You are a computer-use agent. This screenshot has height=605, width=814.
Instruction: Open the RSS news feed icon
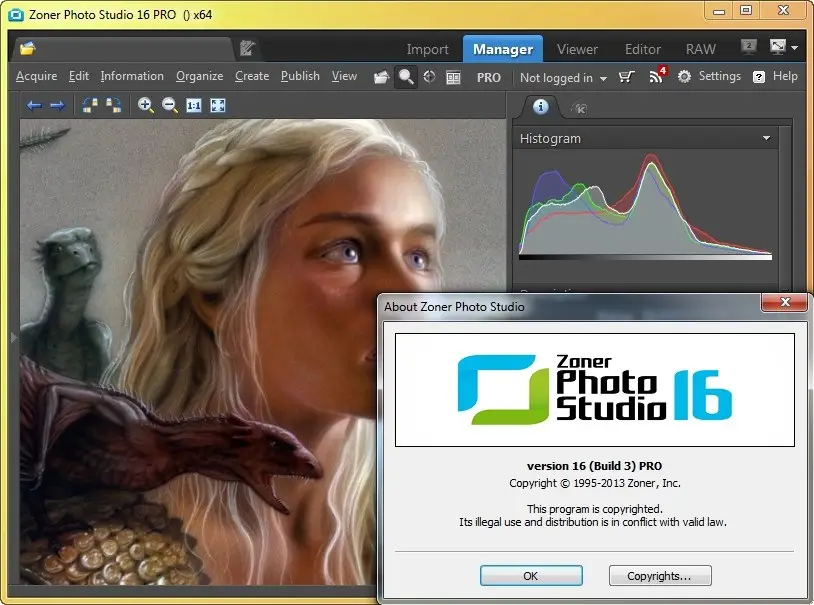657,75
